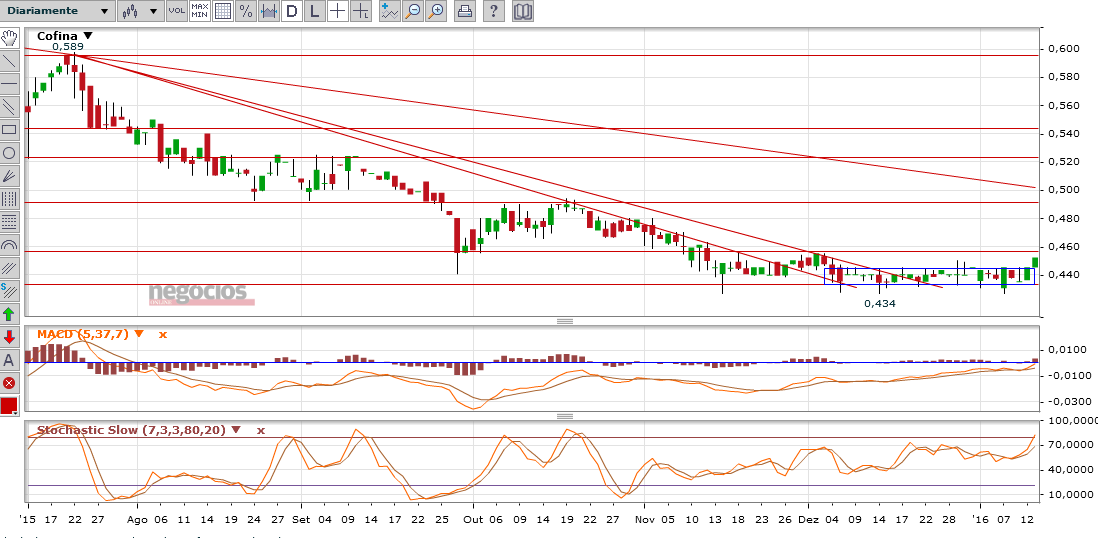
Task: Toggle the VOL volume display
Action: pos(175,11)
